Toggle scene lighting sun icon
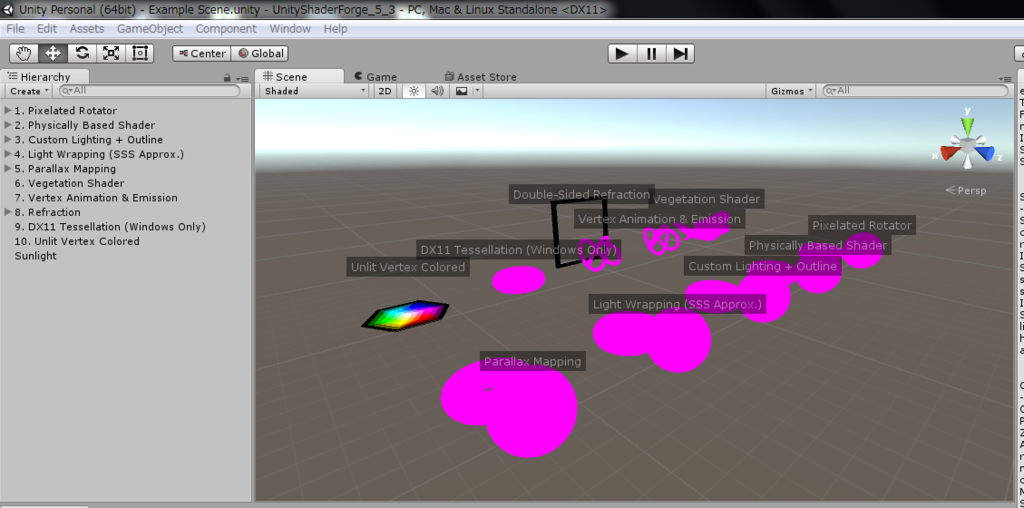Viewport: 1024px width, 508px height. pyautogui.click(x=413, y=91)
